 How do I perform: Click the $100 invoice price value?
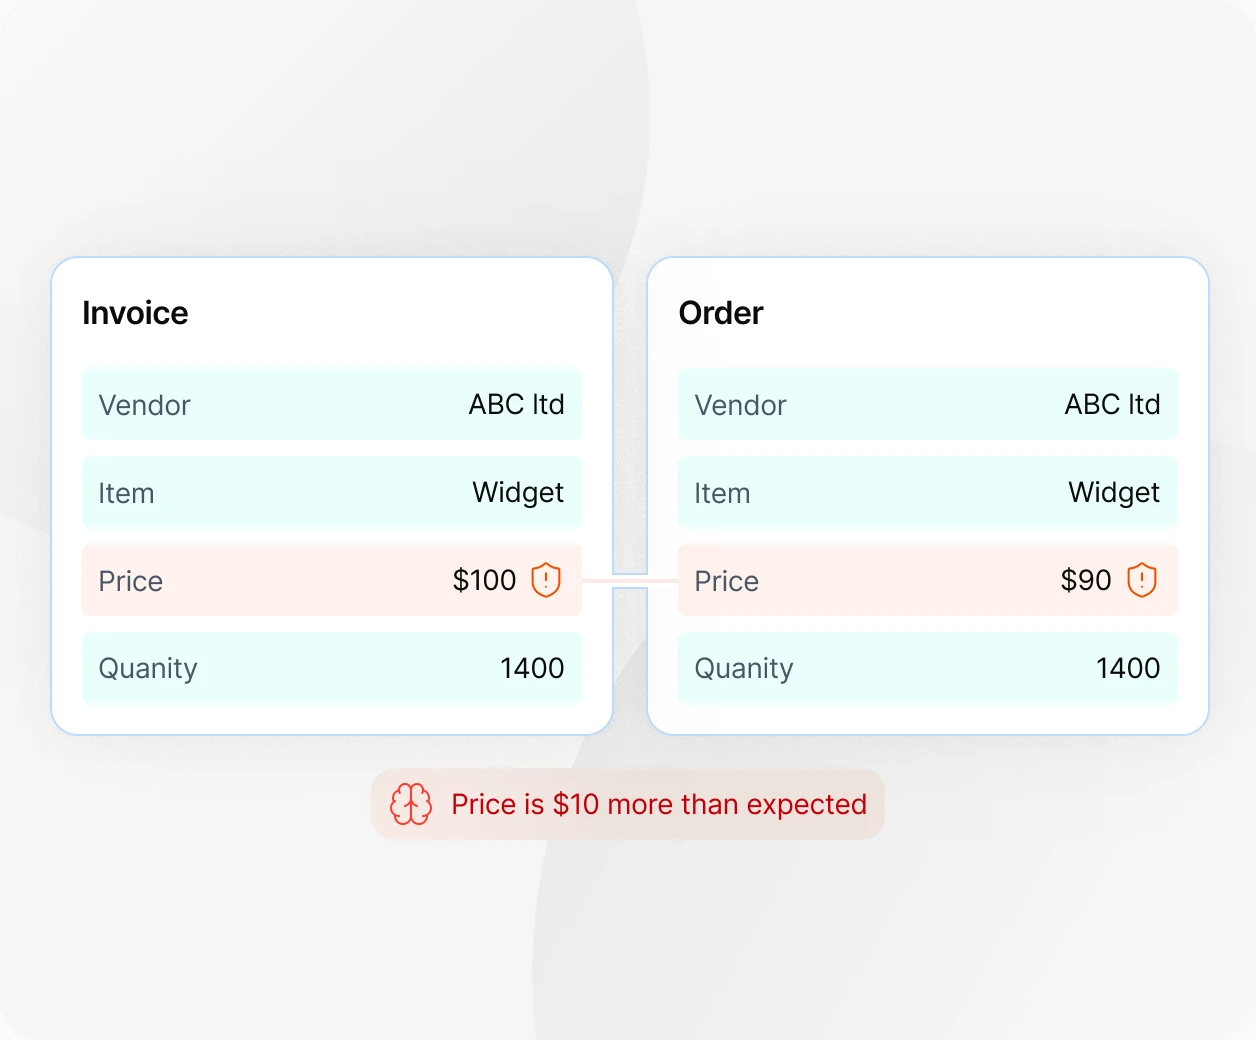484,580
